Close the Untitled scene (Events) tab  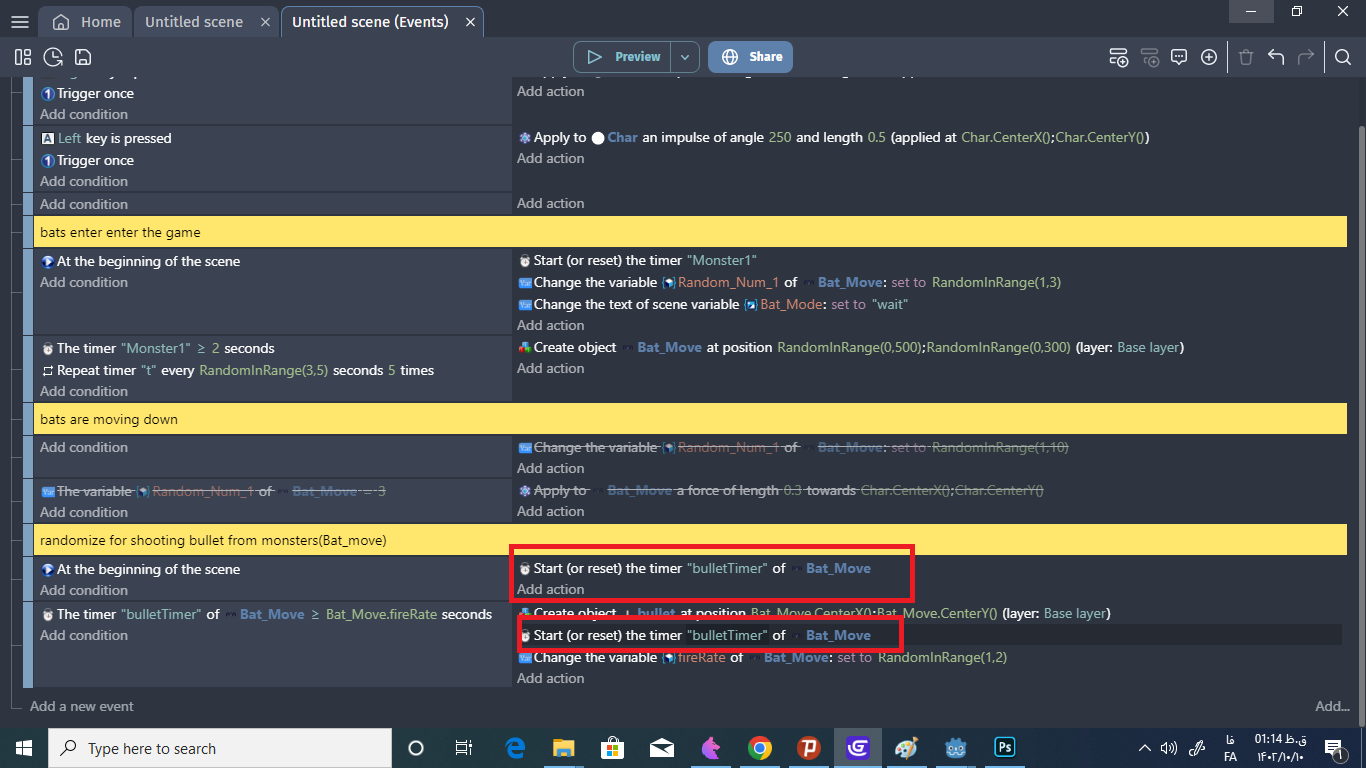[x=467, y=22]
